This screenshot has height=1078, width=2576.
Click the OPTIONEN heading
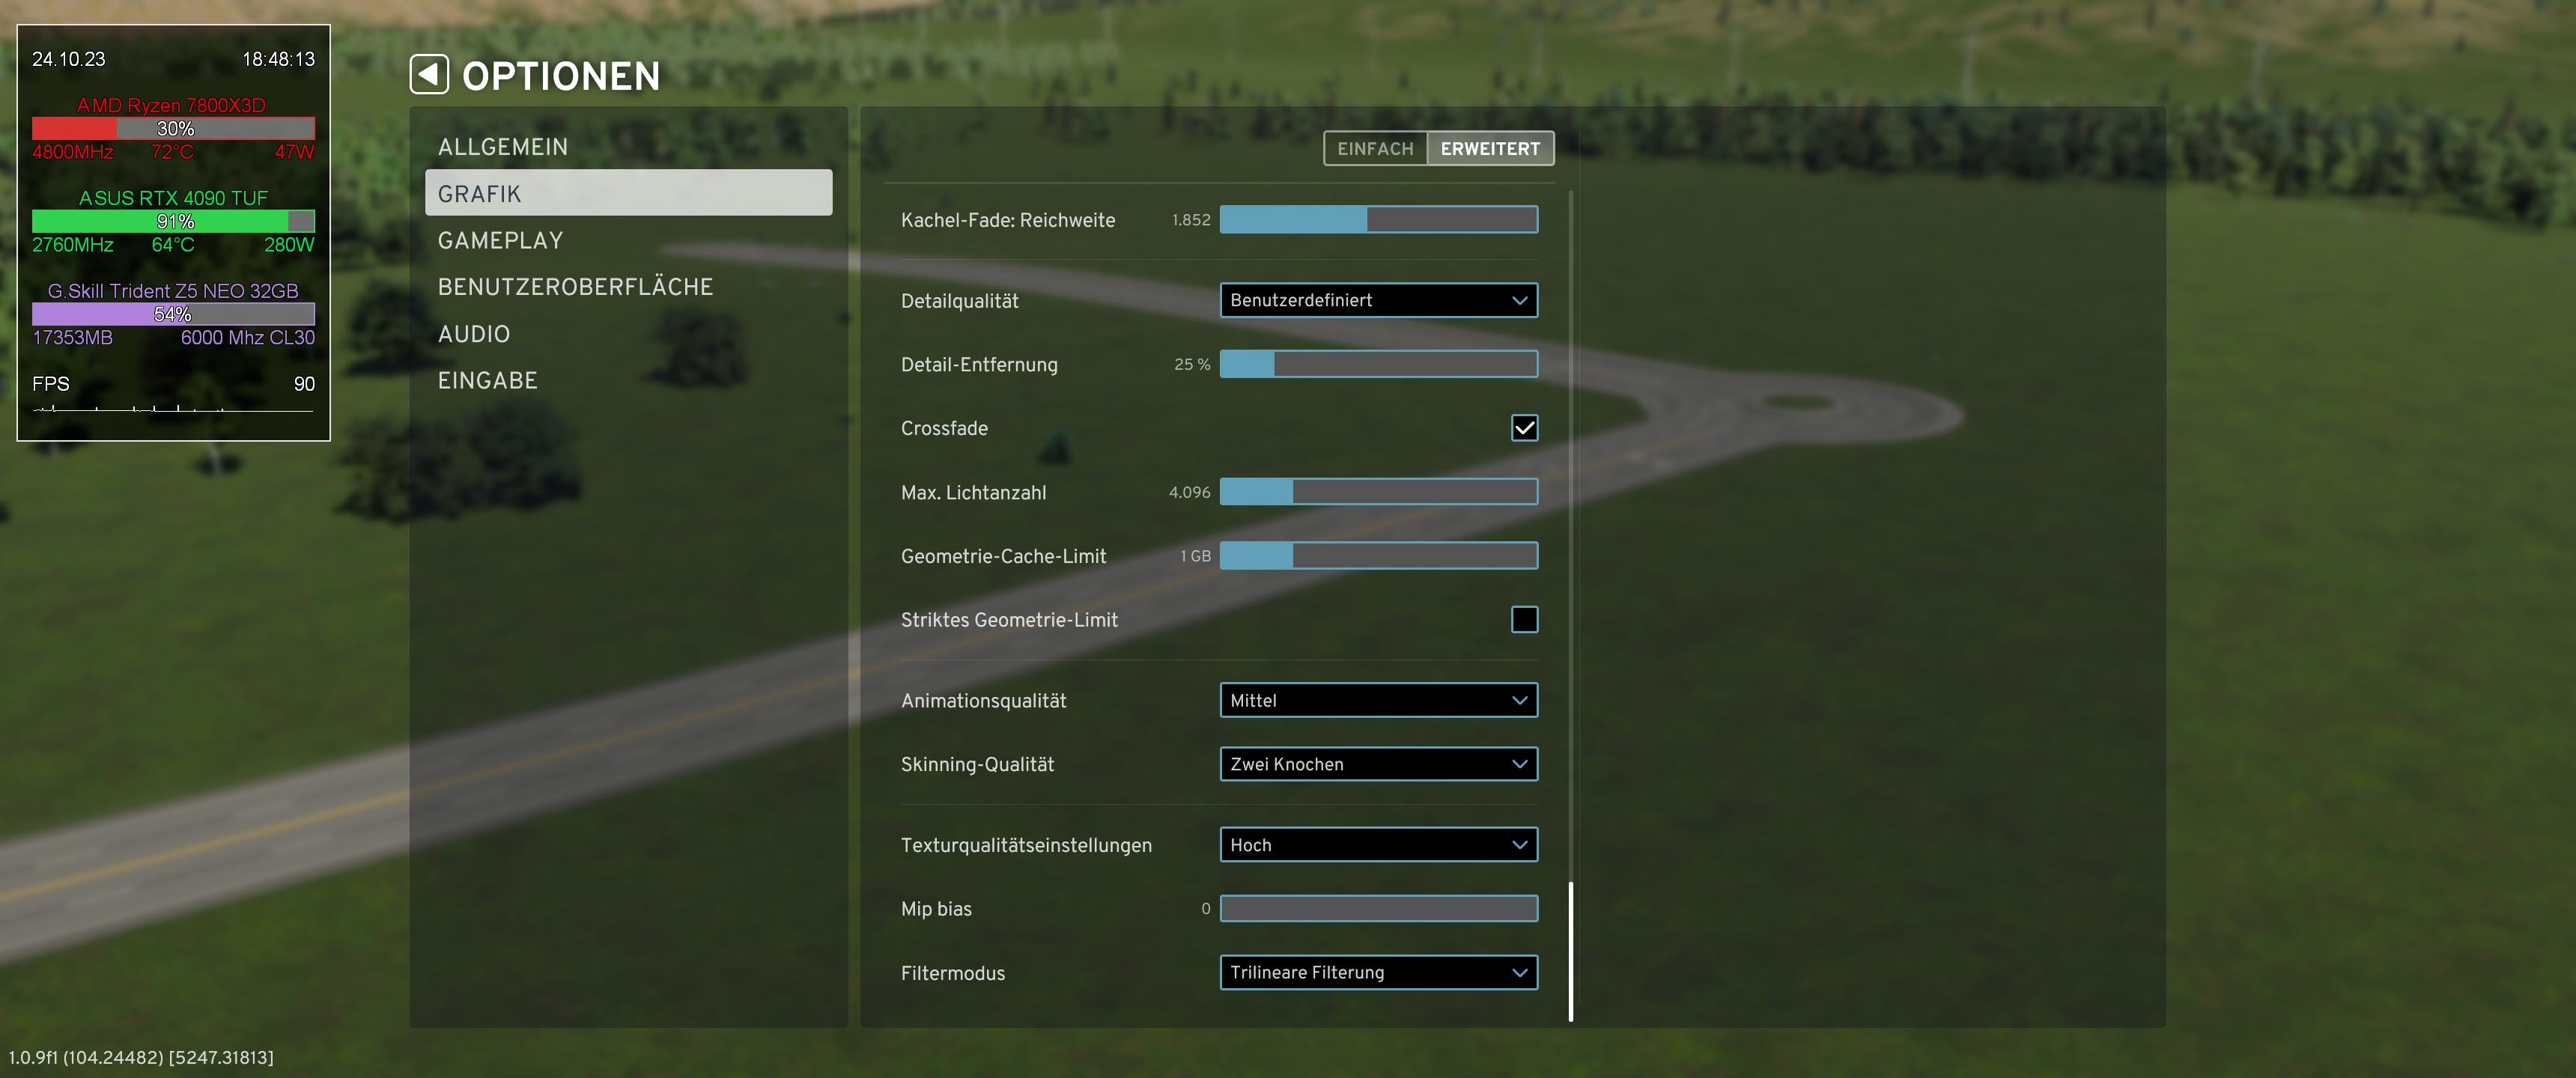[x=561, y=76]
